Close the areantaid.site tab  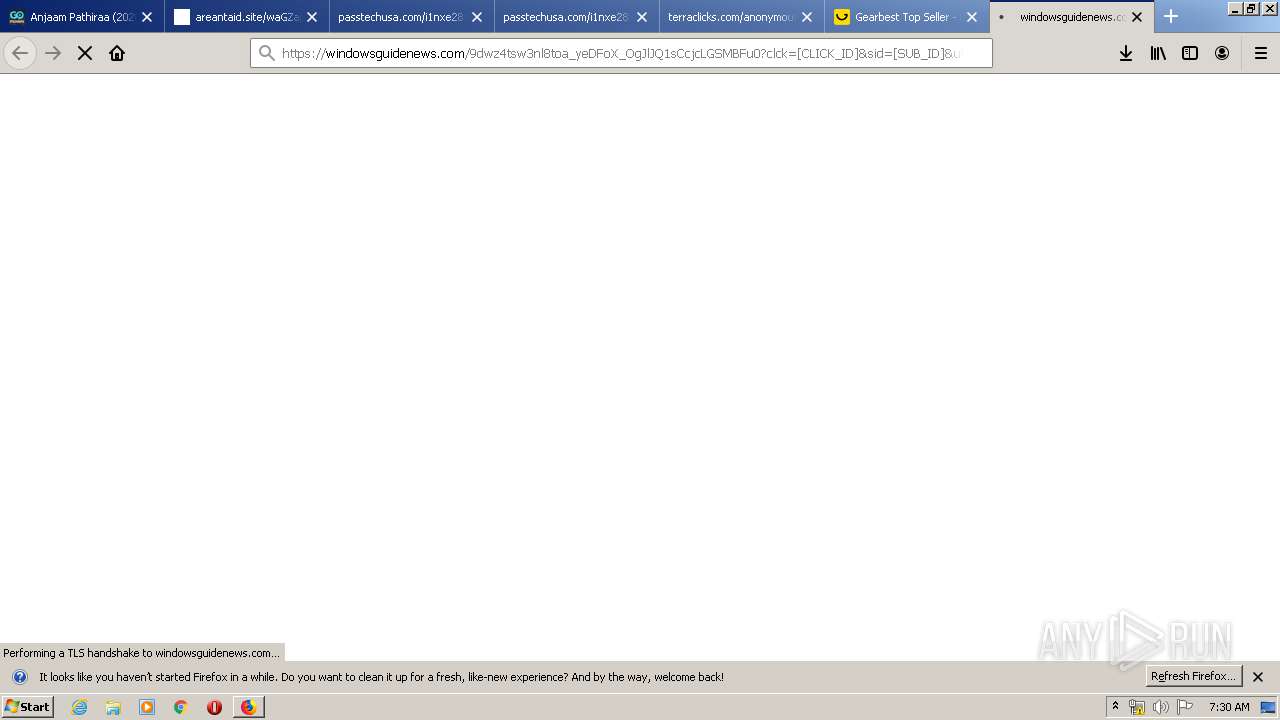(312, 17)
